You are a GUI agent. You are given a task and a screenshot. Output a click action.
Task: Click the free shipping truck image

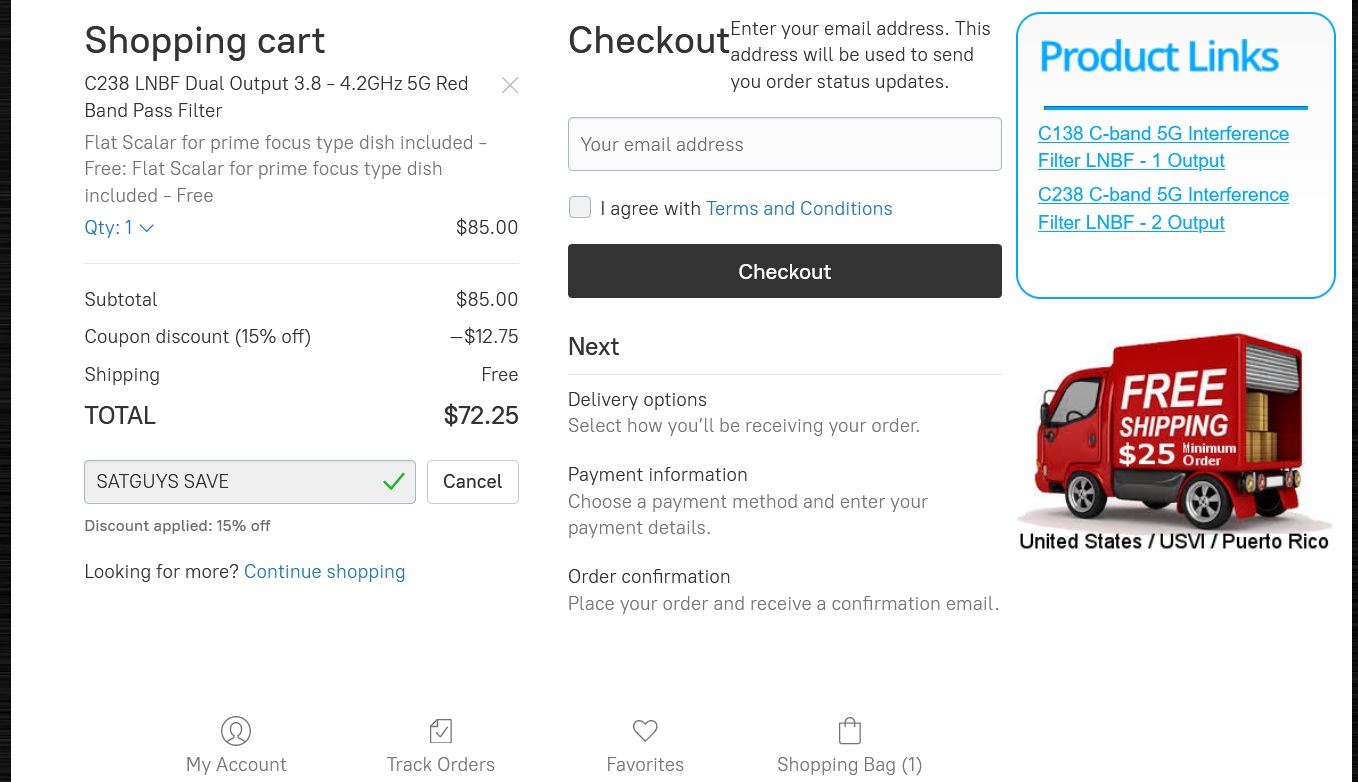(x=1174, y=440)
